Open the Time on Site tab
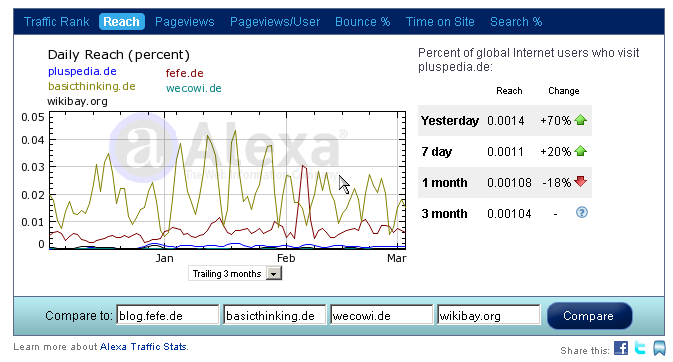 coord(440,22)
